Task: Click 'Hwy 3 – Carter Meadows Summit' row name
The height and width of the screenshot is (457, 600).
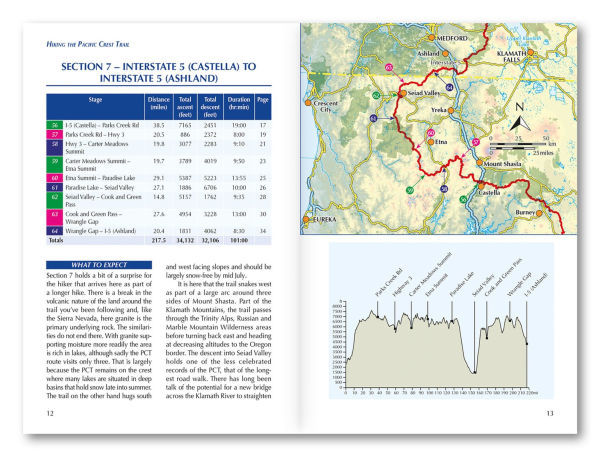Action: click(x=97, y=147)
